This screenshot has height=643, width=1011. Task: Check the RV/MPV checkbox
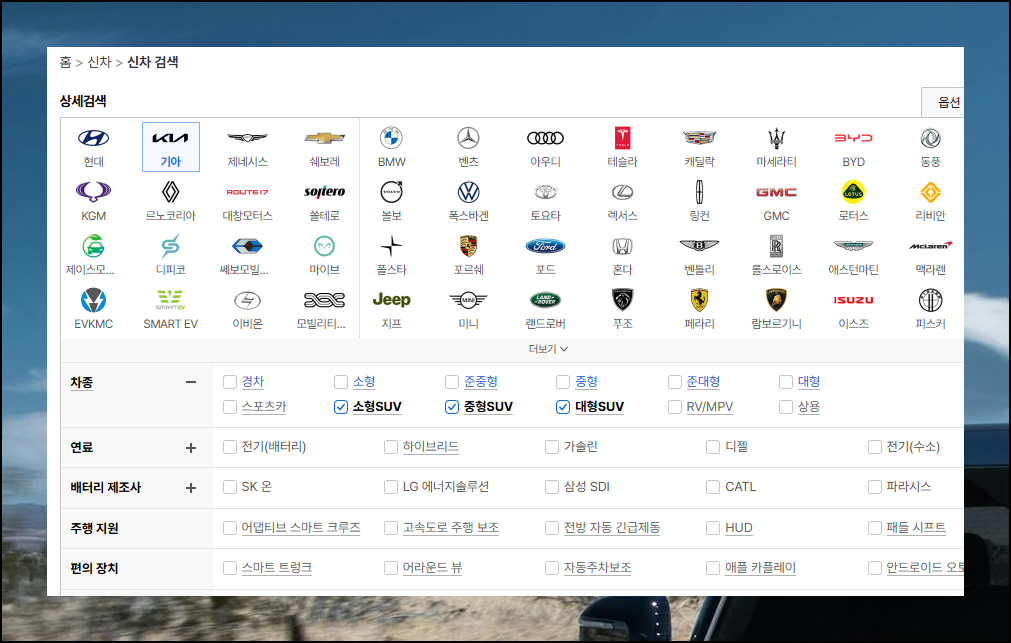pyautogui.click(x=675, y=406)
